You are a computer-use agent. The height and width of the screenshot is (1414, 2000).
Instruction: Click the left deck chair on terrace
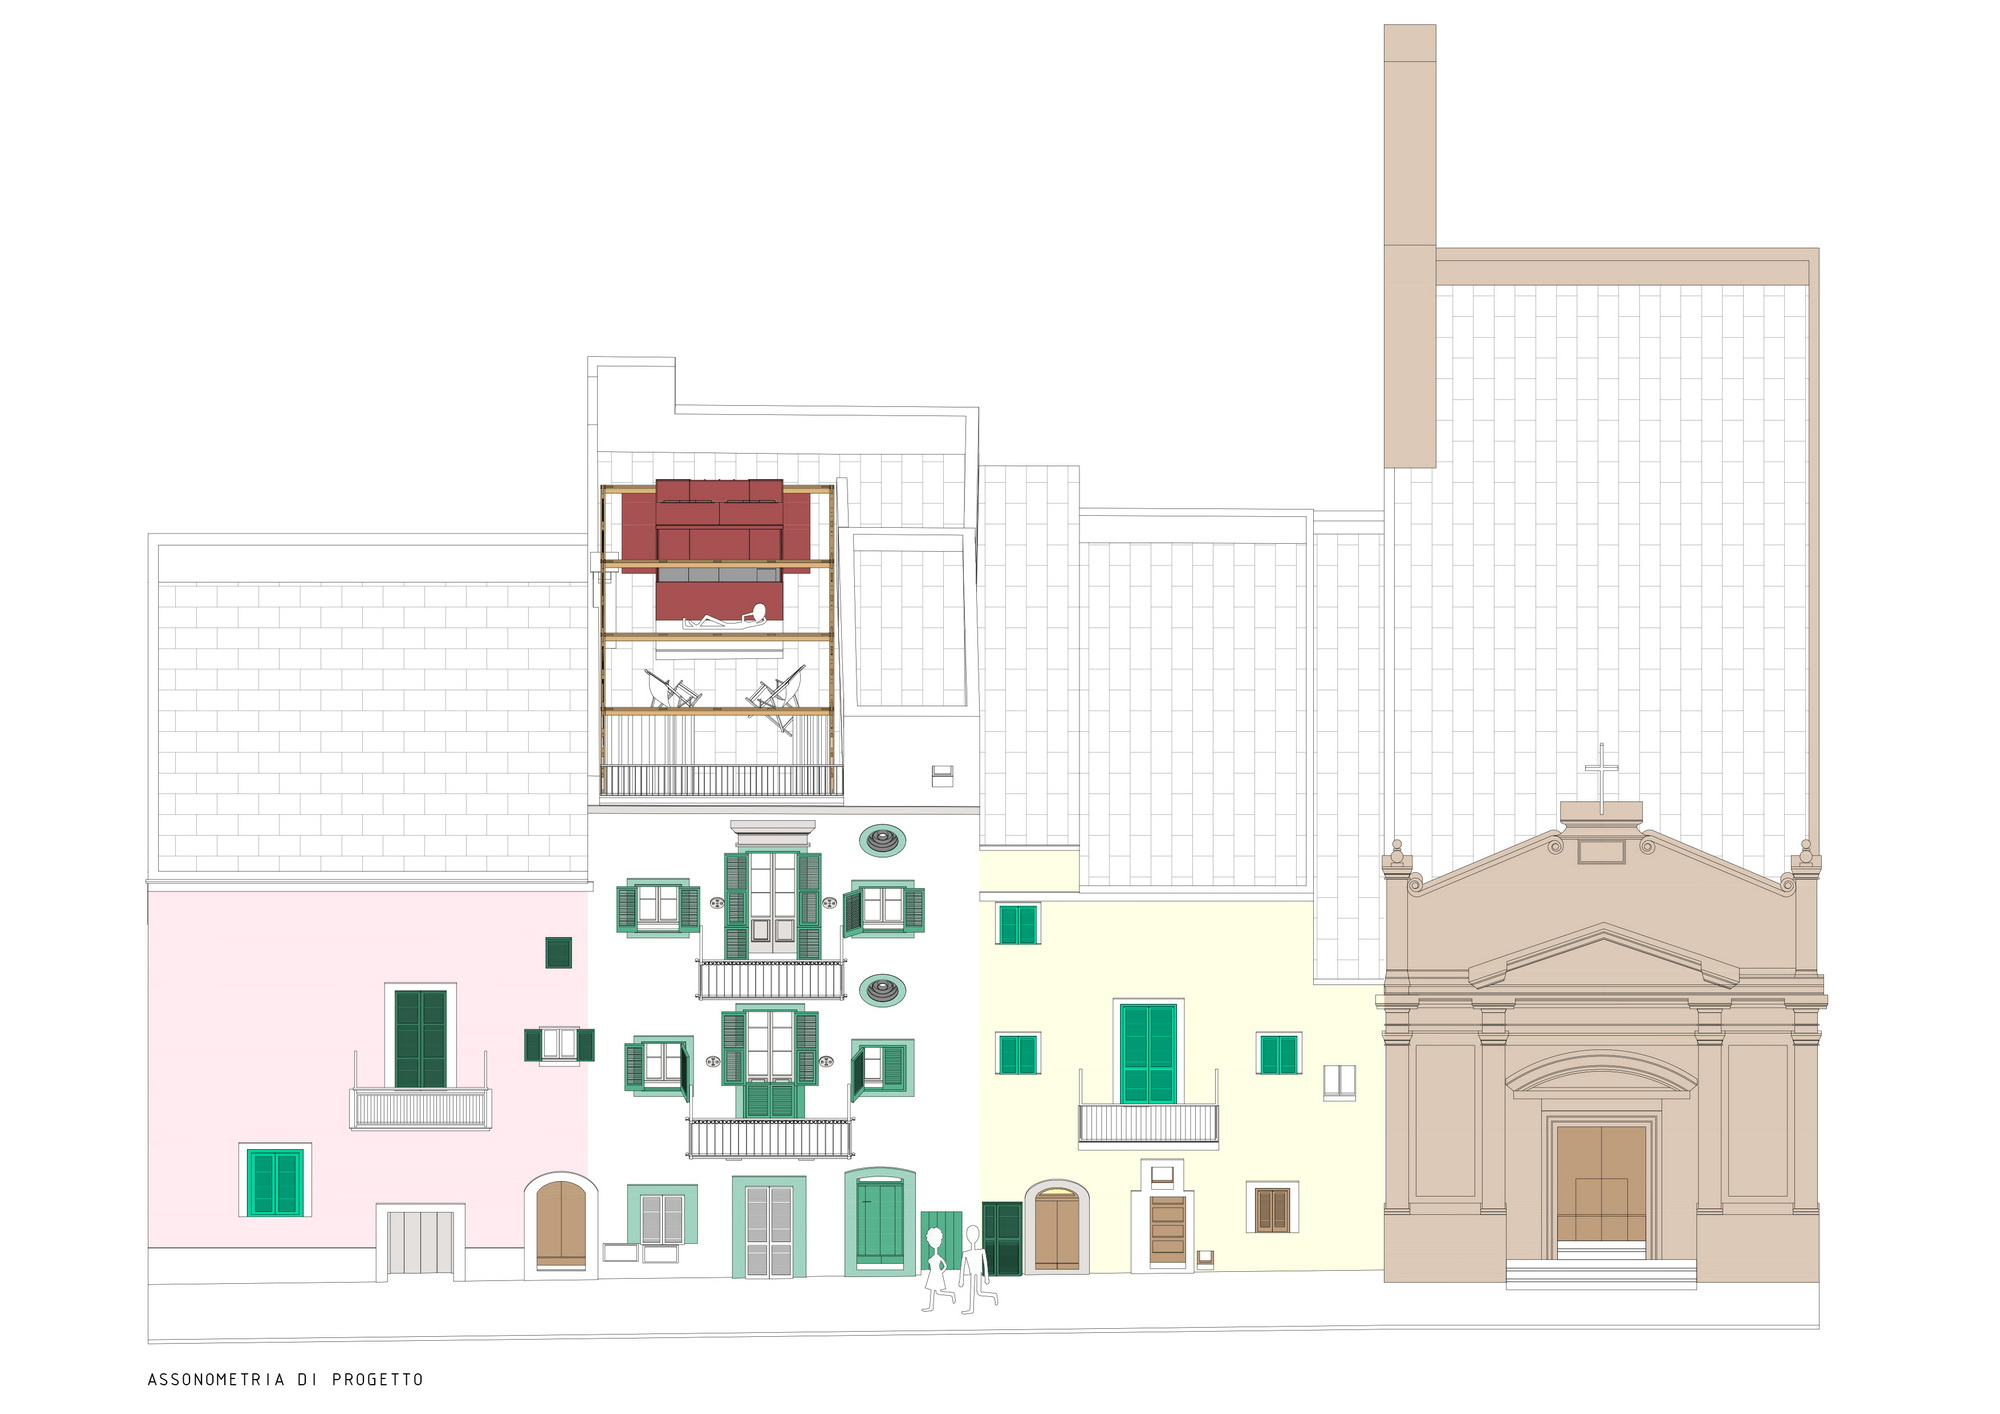click(673, 689)
